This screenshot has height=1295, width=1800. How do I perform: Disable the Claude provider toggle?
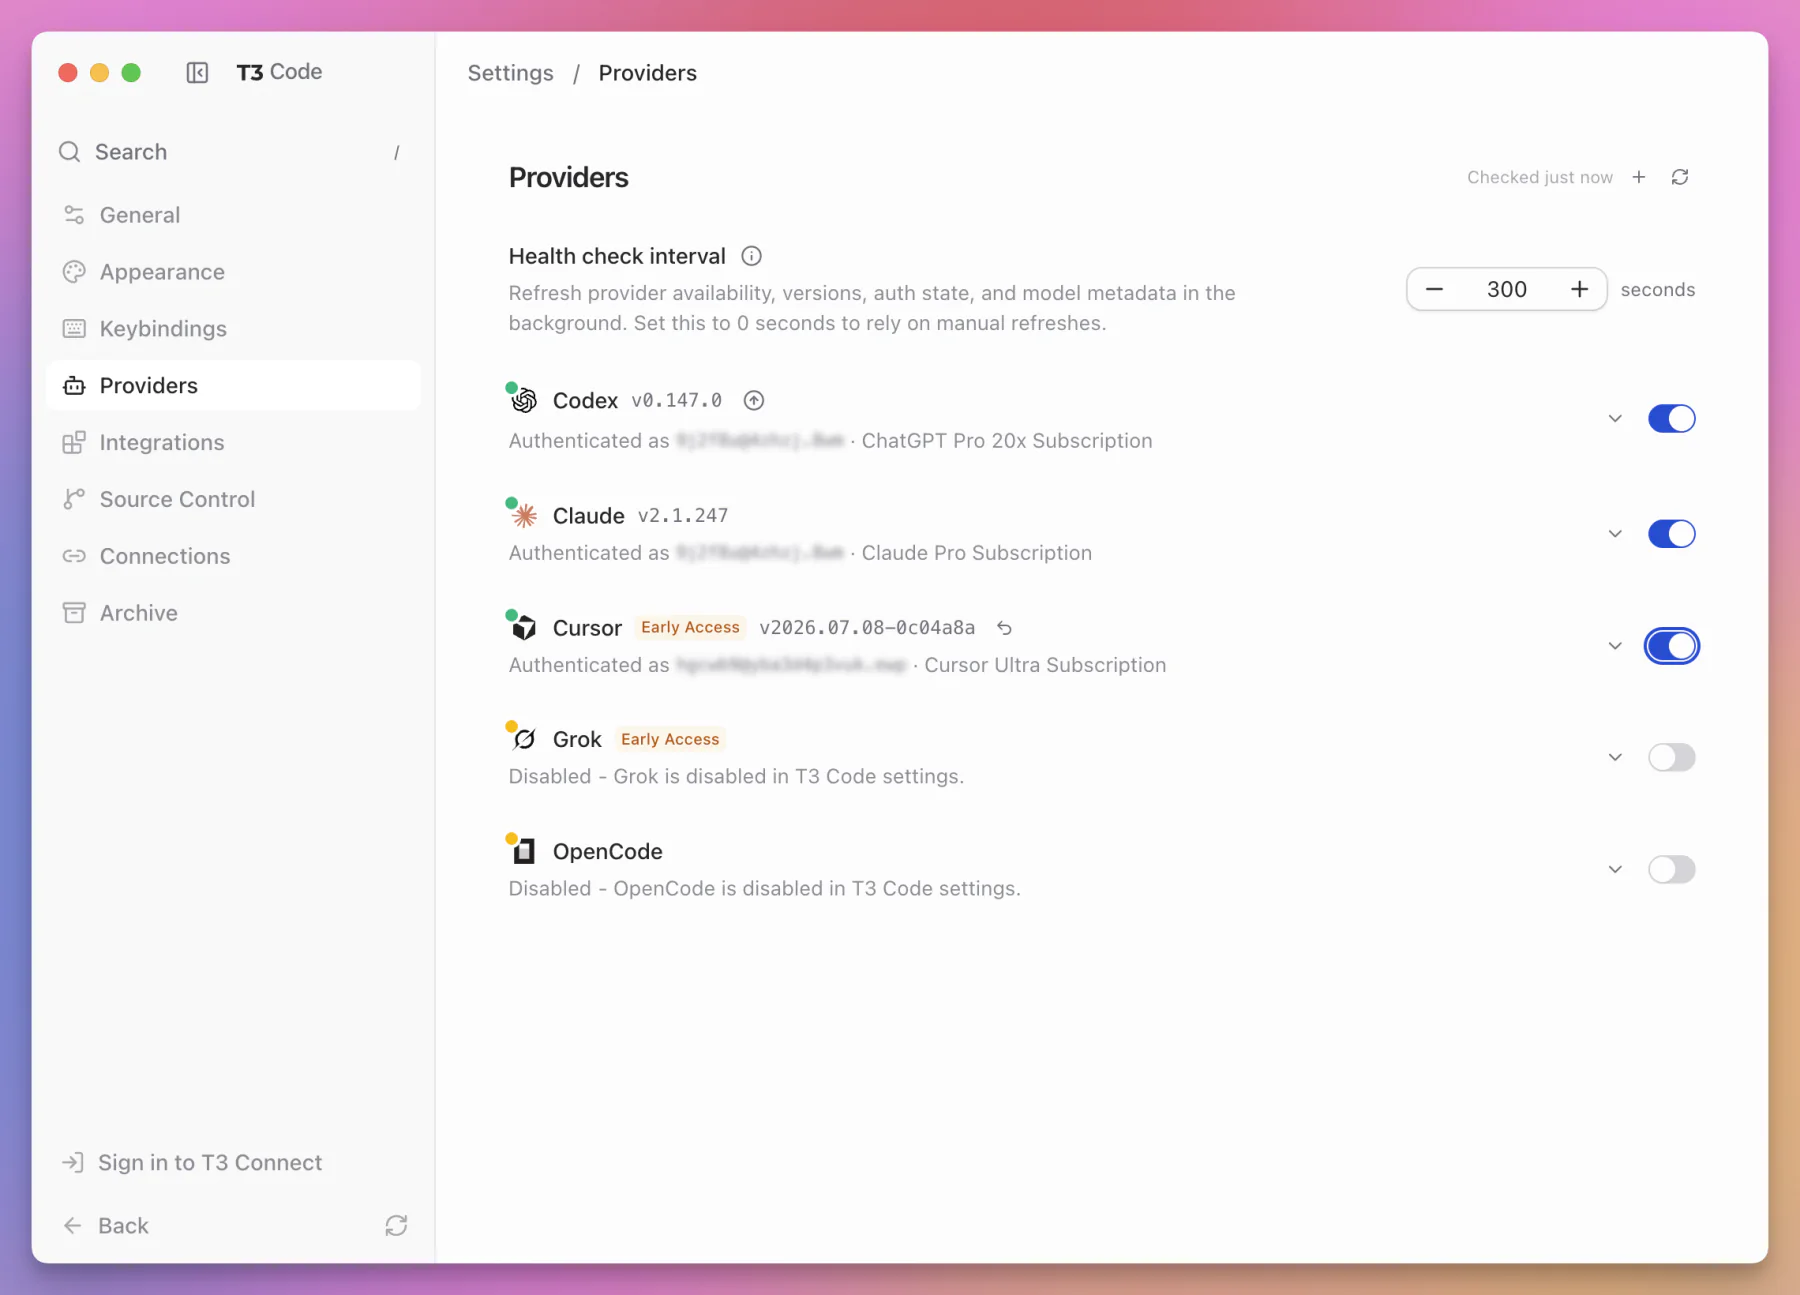pos(1671,534)
